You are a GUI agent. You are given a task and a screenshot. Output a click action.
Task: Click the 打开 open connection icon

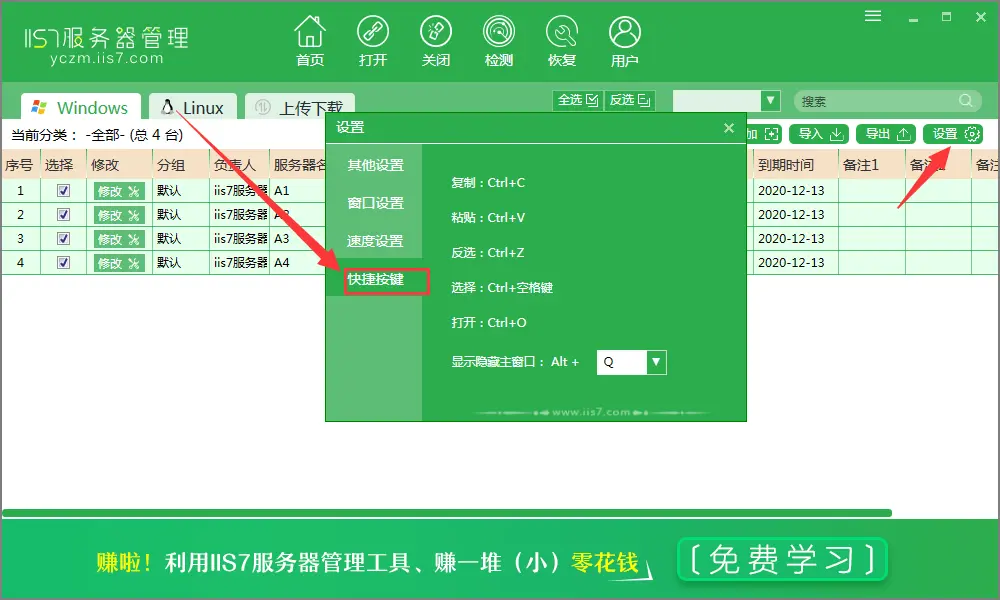[x=372, y=41]
